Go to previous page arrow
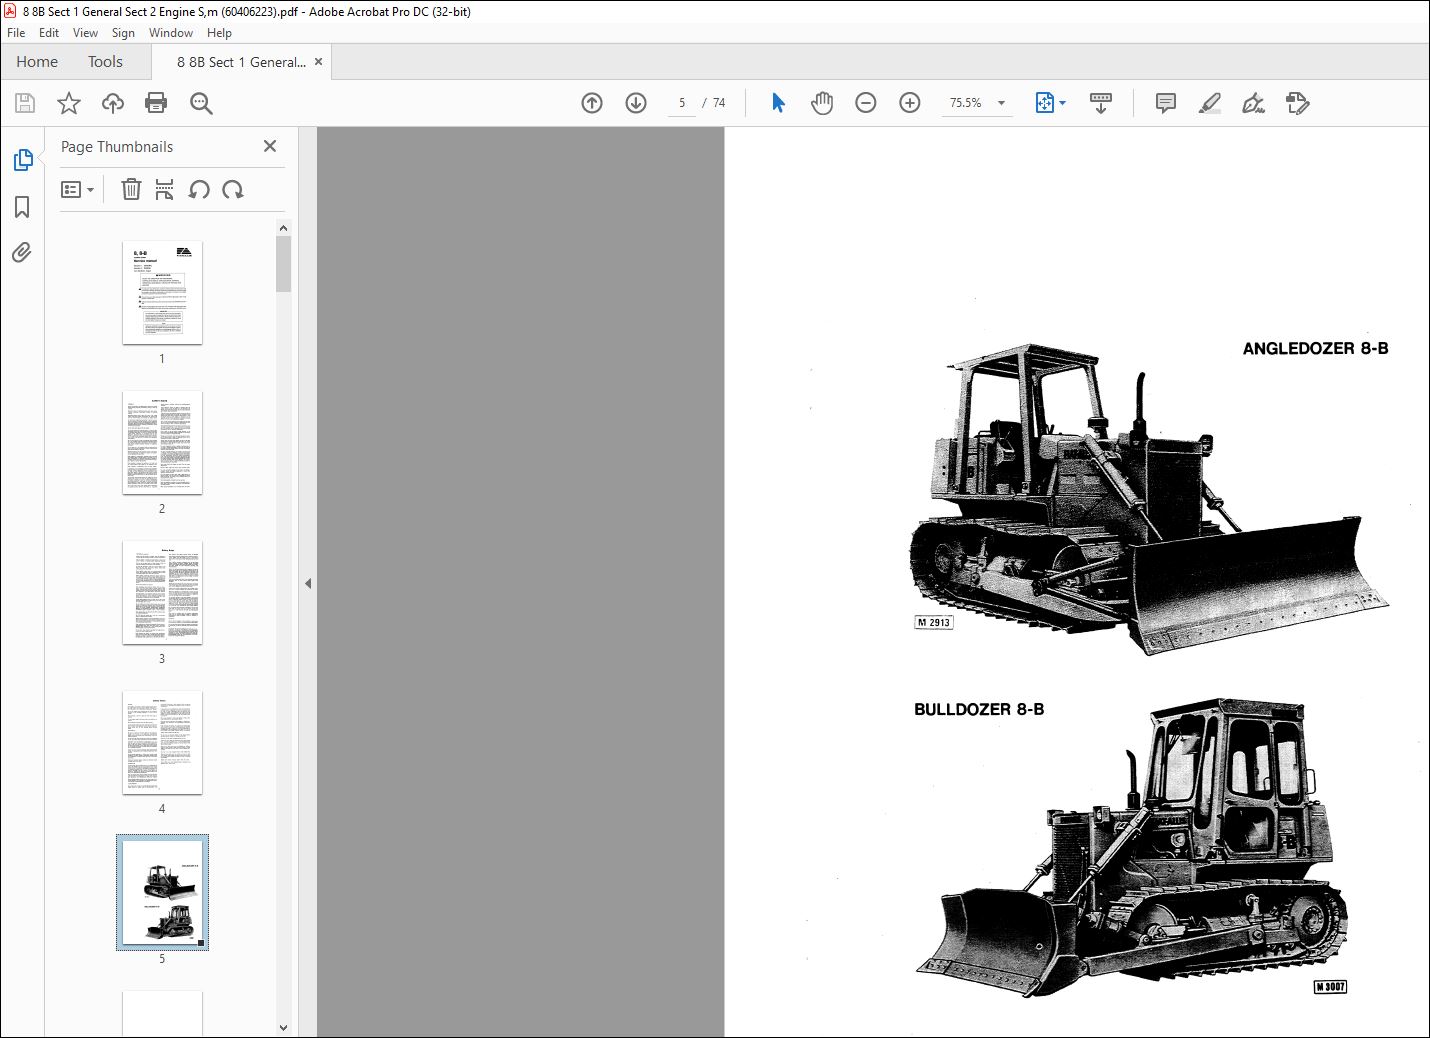Viewport: 1430px width, 1038px height. [x=592, y=103]
